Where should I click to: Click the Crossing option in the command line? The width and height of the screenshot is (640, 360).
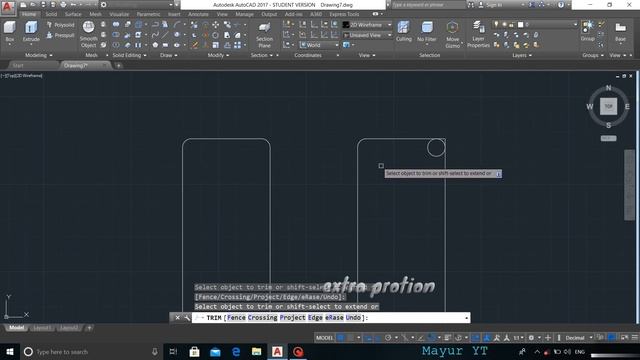pyautogui.click(x=262, y=318)
